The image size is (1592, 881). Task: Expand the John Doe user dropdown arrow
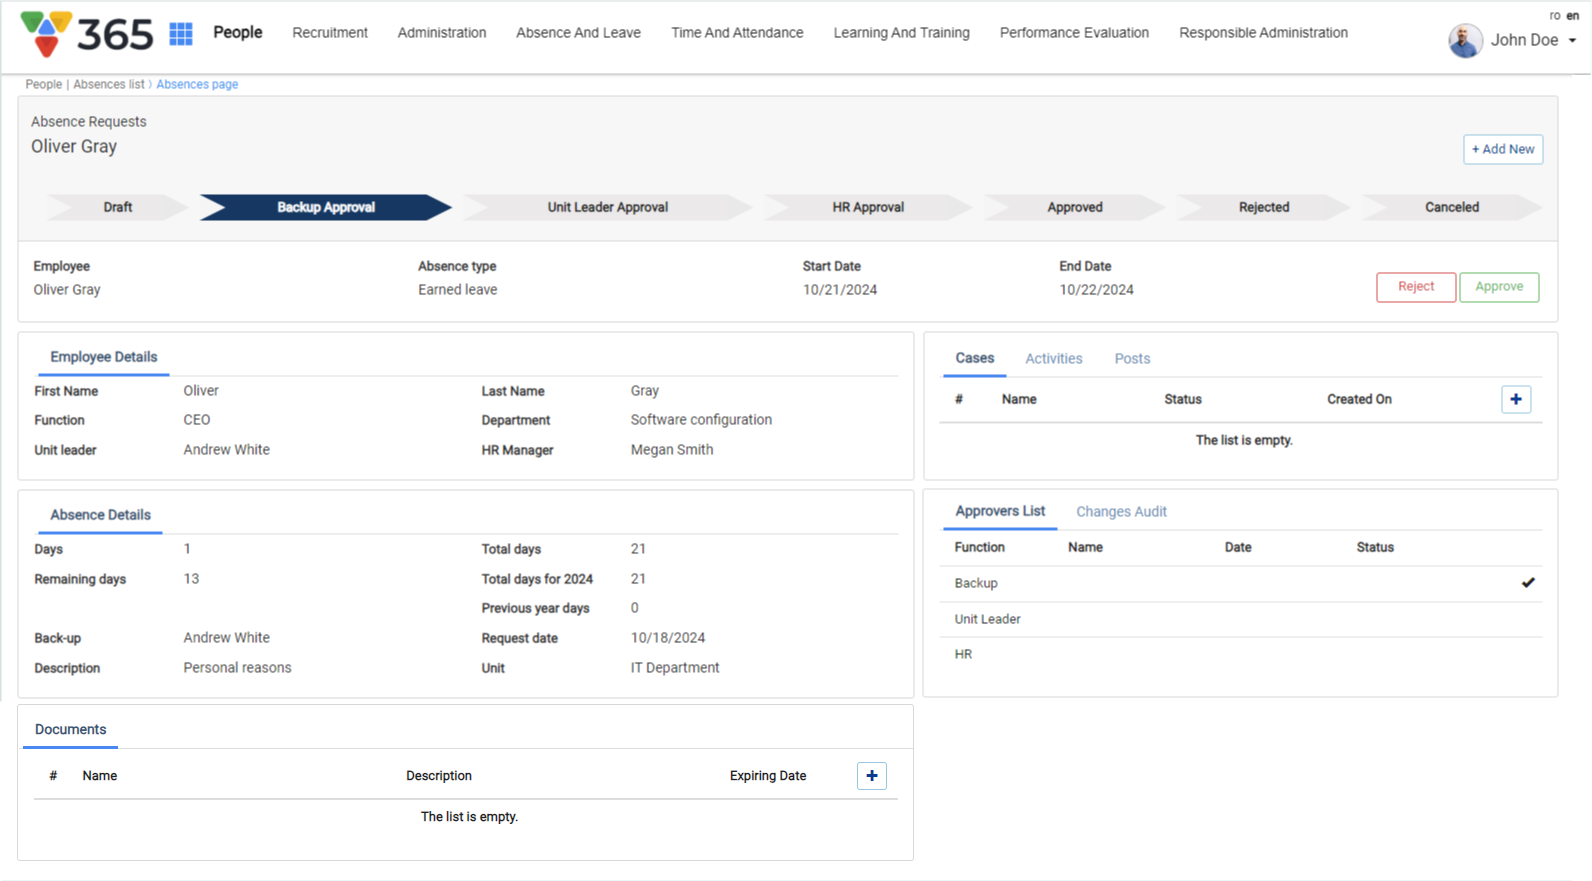tap(1572, 41)
